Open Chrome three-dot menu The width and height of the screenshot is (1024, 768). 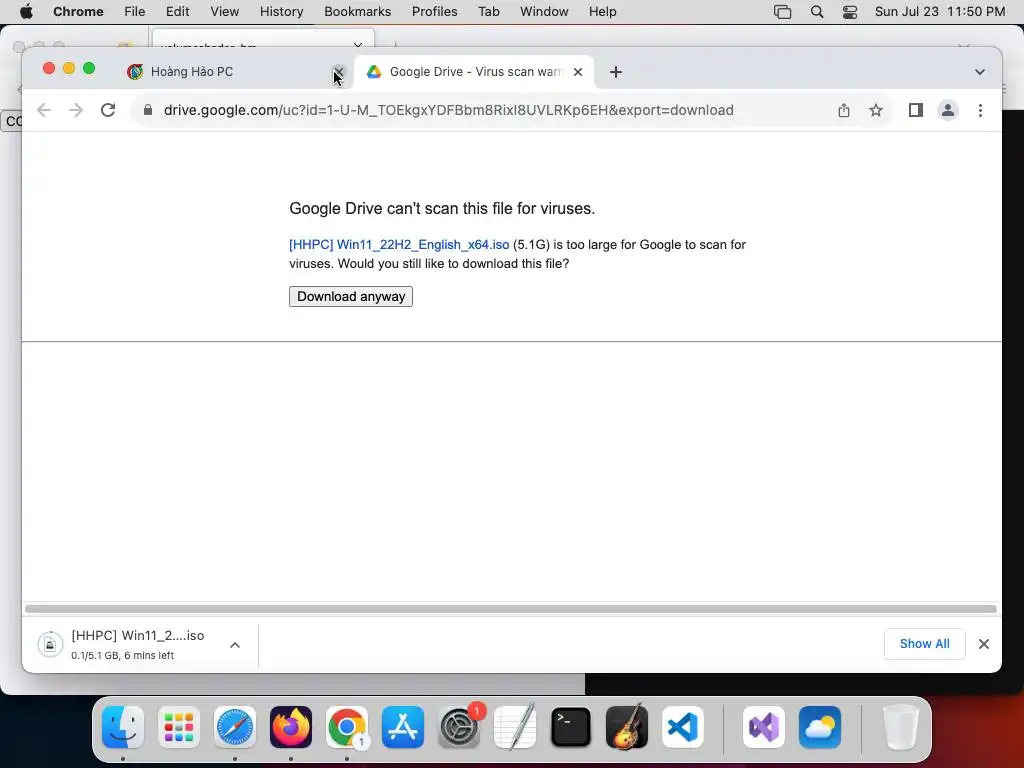pos(980,110)
